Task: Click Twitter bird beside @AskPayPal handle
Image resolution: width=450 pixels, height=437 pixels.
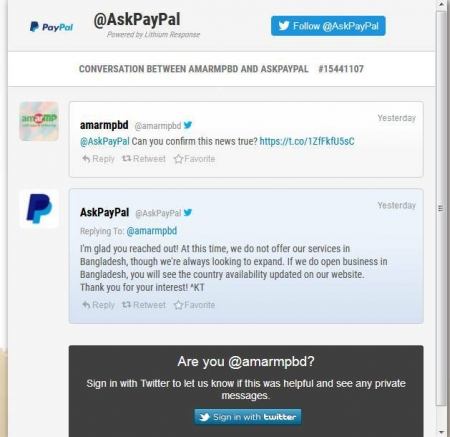Action: (x=188, y=212)
